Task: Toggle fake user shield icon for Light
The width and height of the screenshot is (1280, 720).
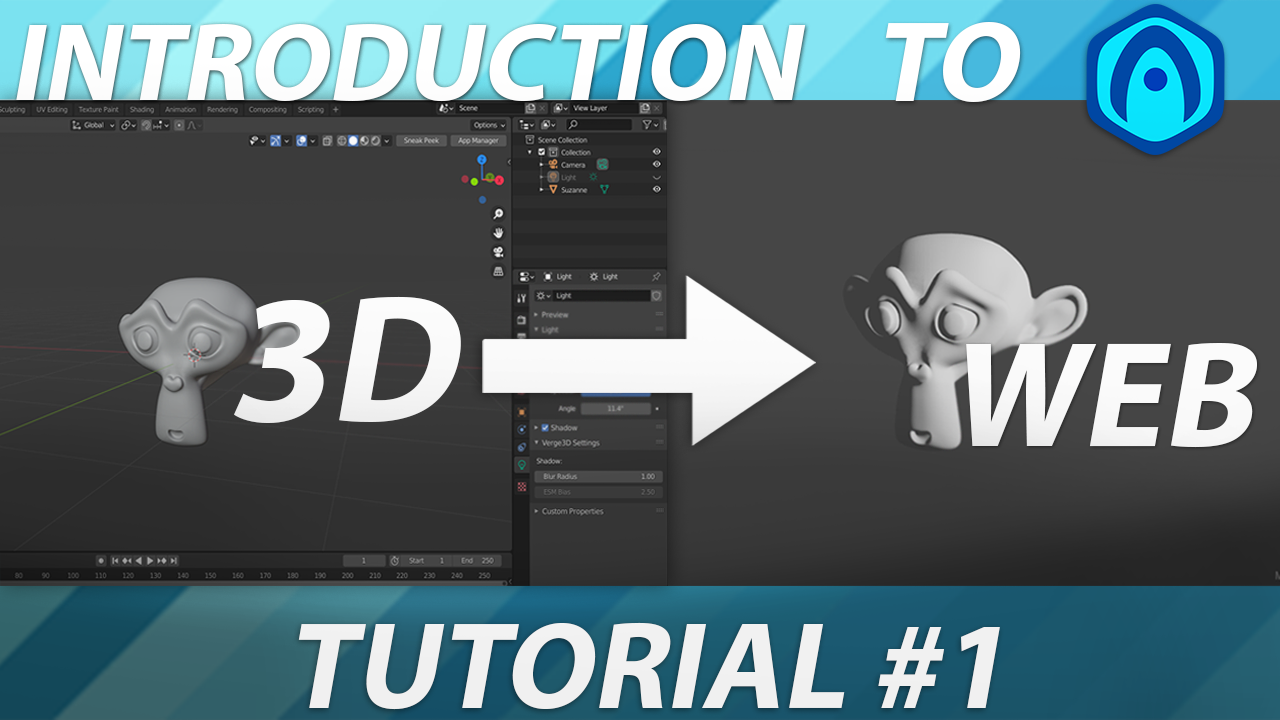Action: click(x=656, y=296)
